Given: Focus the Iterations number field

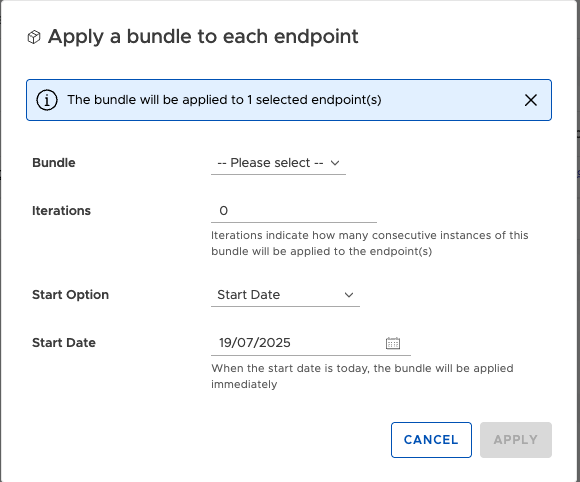Looking at the screenshot, I should coord(294,211).
